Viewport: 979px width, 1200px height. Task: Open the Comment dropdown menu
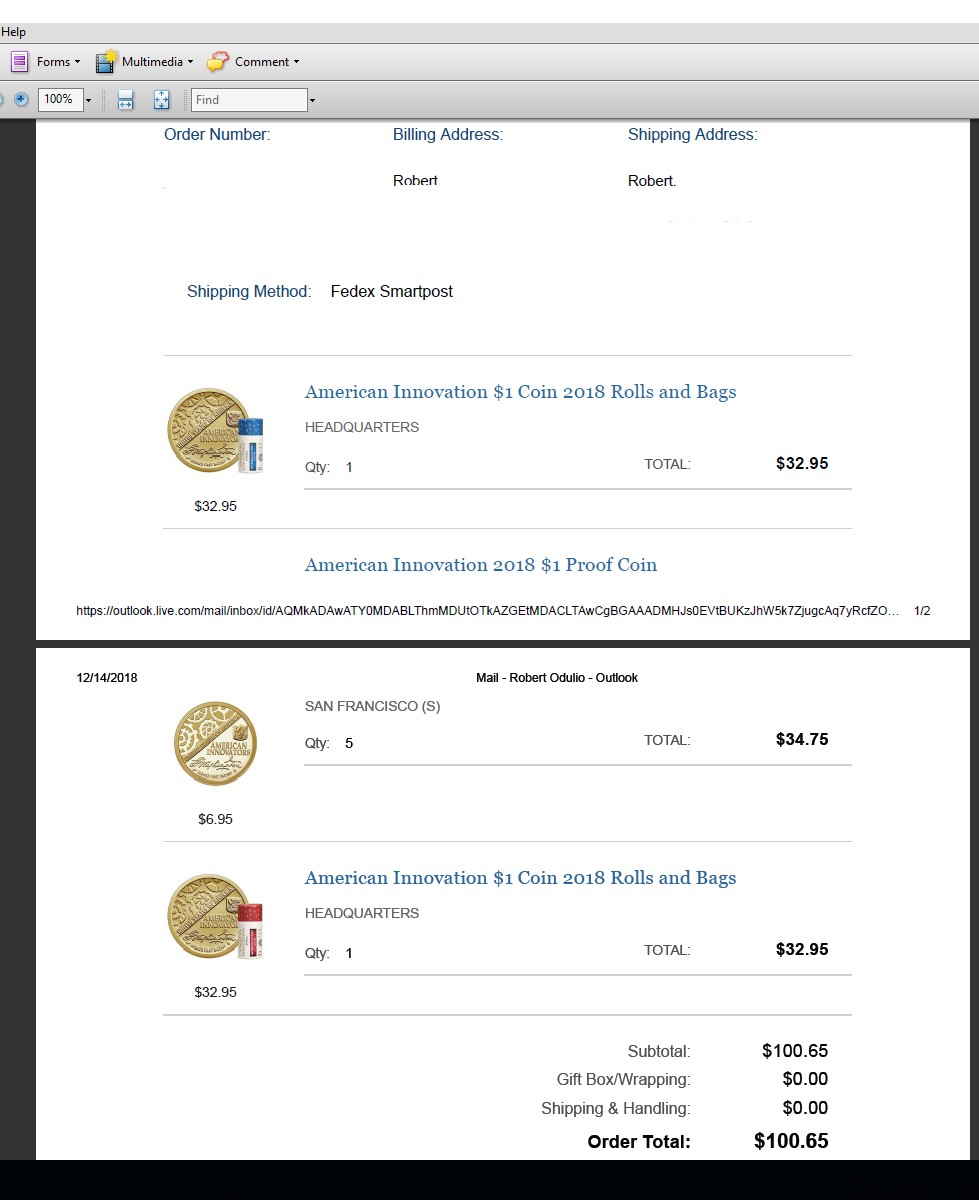296,62
